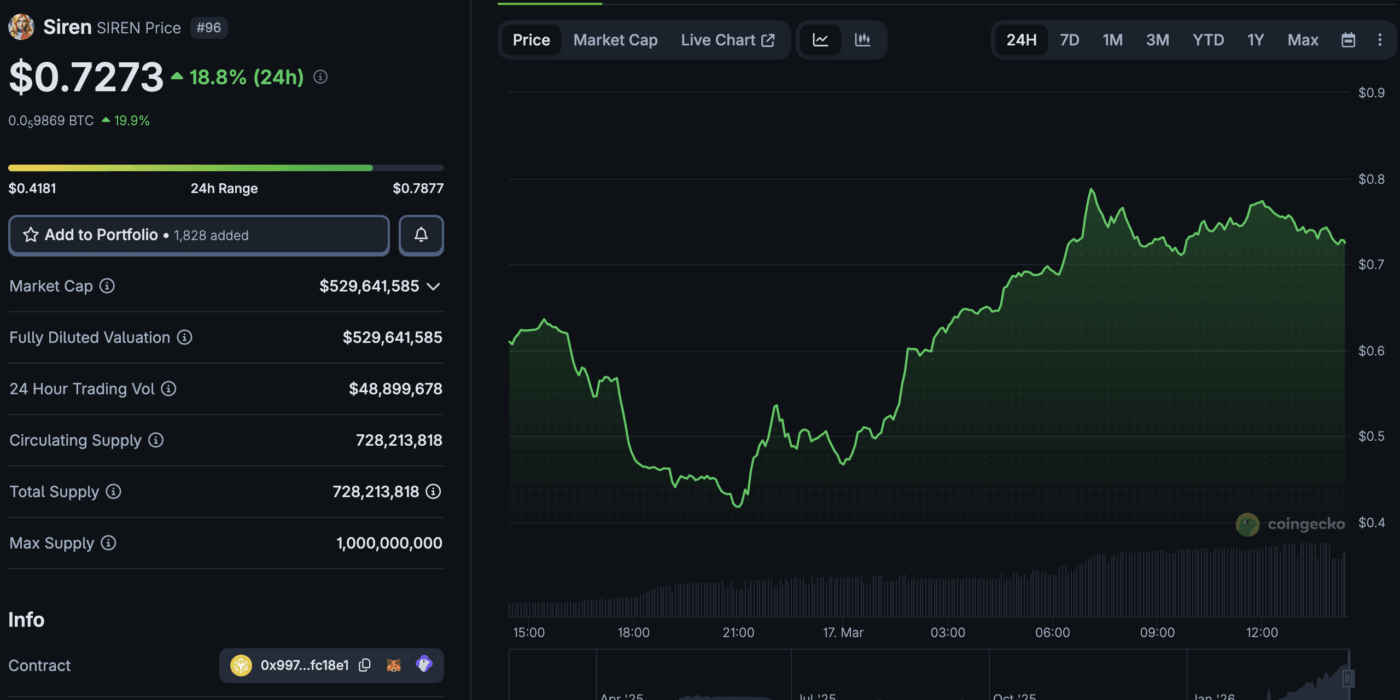Click the bell price alert icon

click(x=421, y=235)
